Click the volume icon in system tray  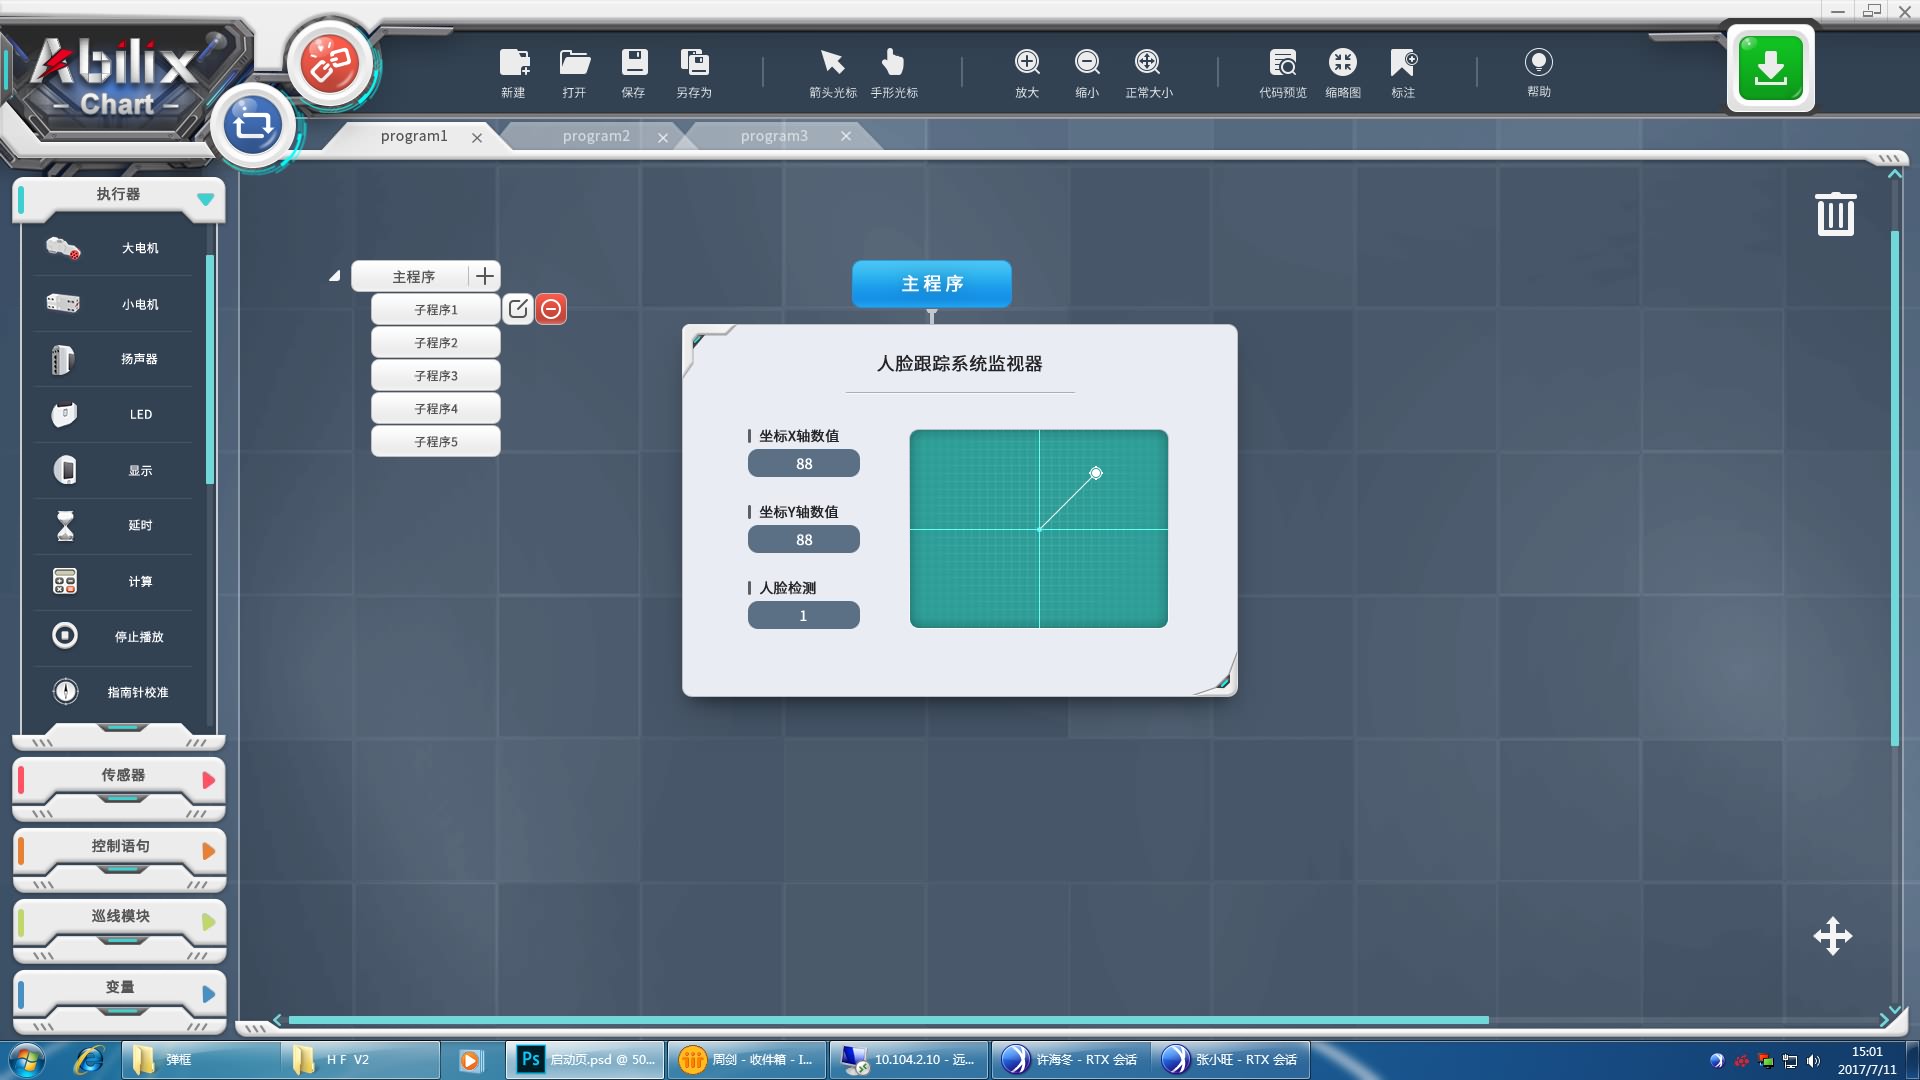(x=1814, y=1061)
